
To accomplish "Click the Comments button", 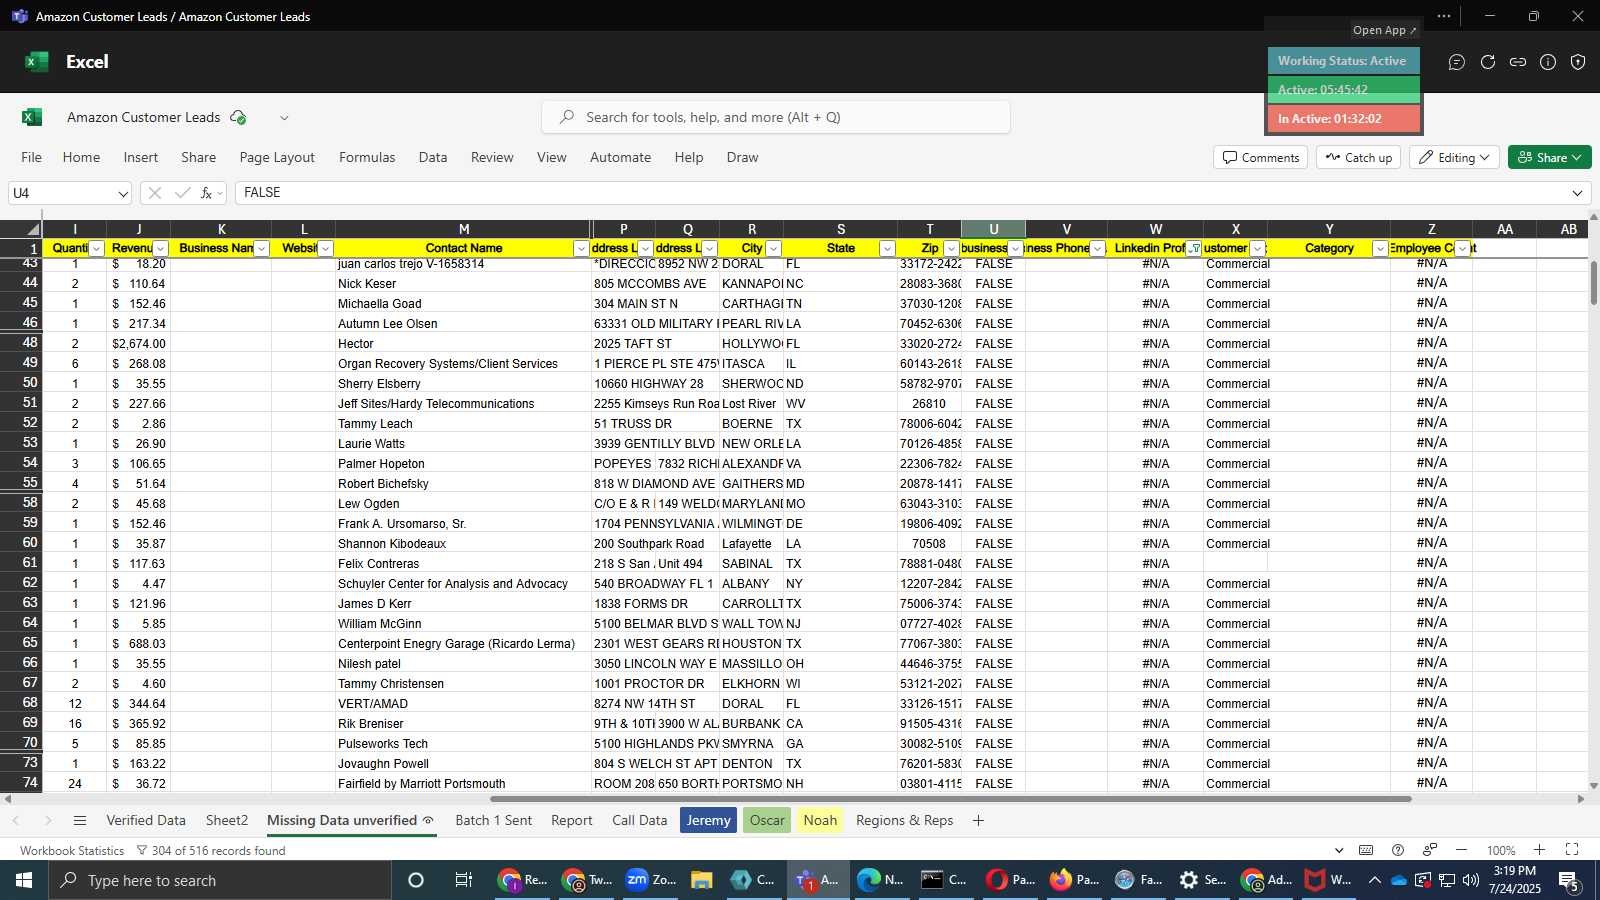I will coord(1261,158).
